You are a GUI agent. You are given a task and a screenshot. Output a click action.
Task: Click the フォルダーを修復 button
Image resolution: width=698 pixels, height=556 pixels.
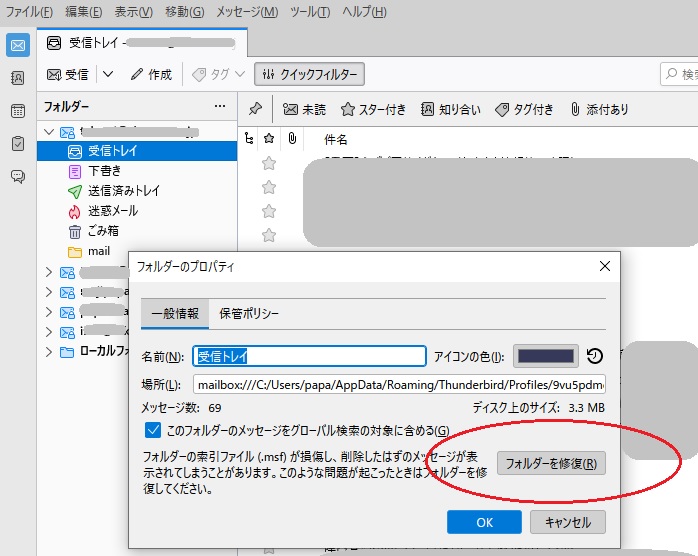(x=551, y=463)
